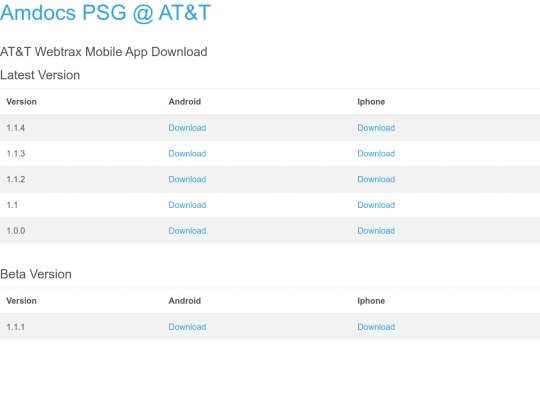This screenshot has height=405, width=540.
Task: Download iPhone version 1.1.4
Action: coord(376,128)
